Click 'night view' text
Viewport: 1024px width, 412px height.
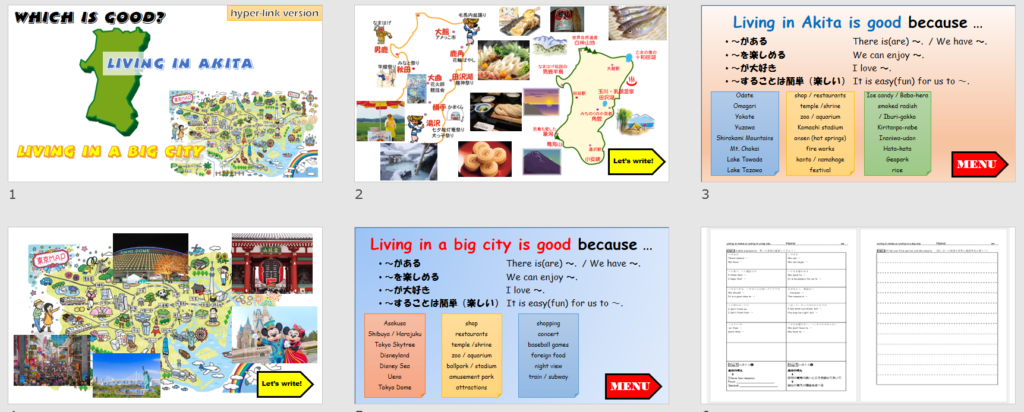point(549,366)
